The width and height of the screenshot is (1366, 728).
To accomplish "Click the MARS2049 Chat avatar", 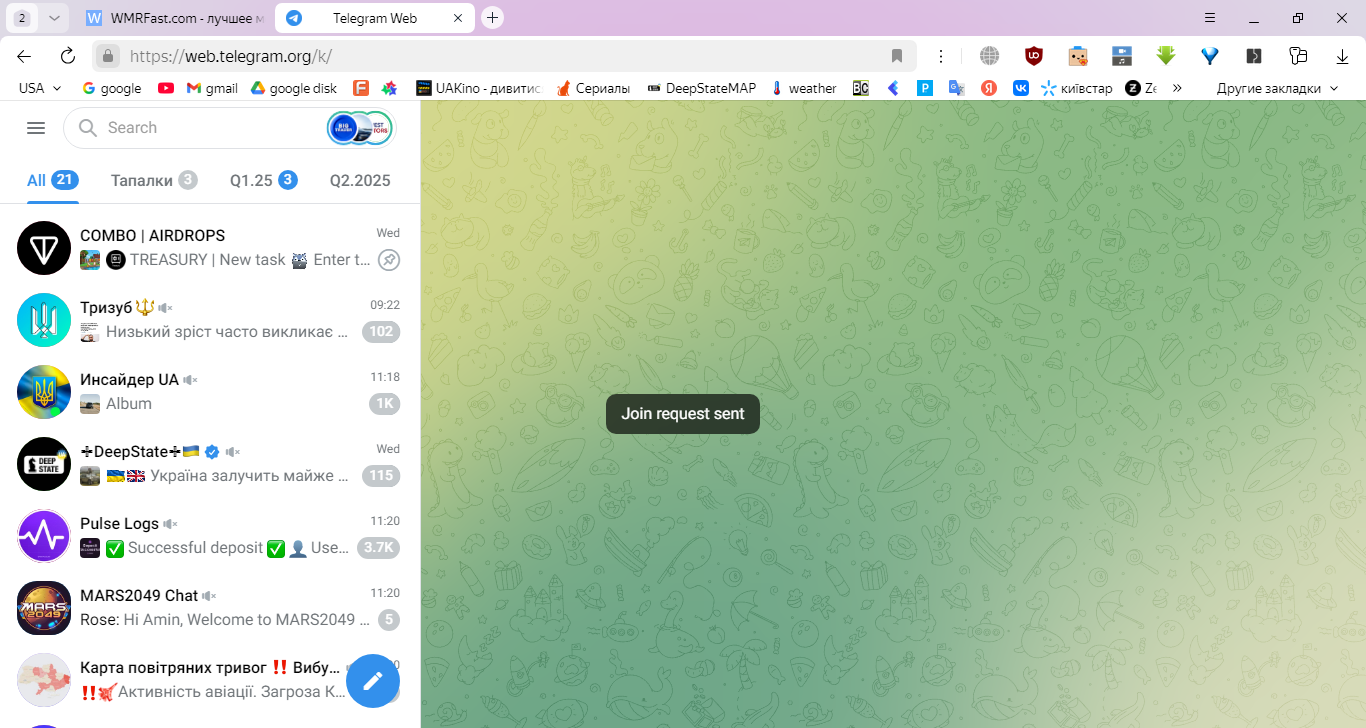I will click(x=44, y=607).
